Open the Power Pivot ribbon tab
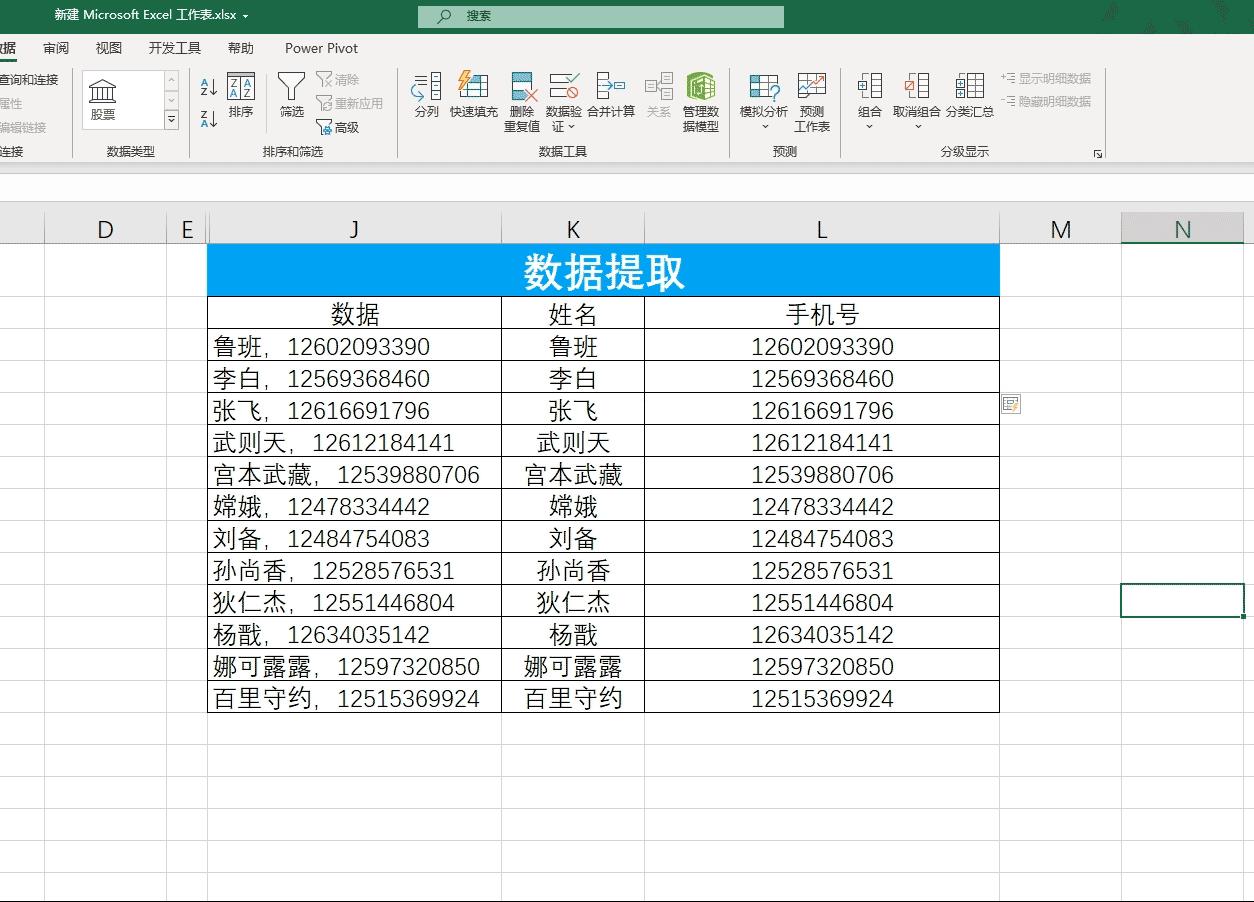 320,47
